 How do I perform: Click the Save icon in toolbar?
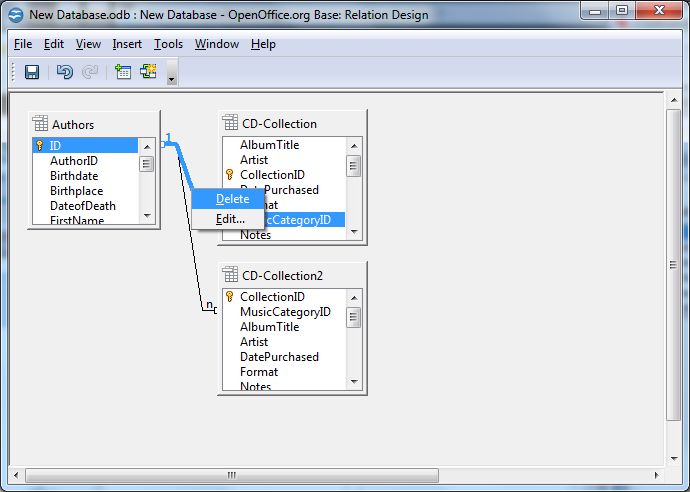click(32, 72)
